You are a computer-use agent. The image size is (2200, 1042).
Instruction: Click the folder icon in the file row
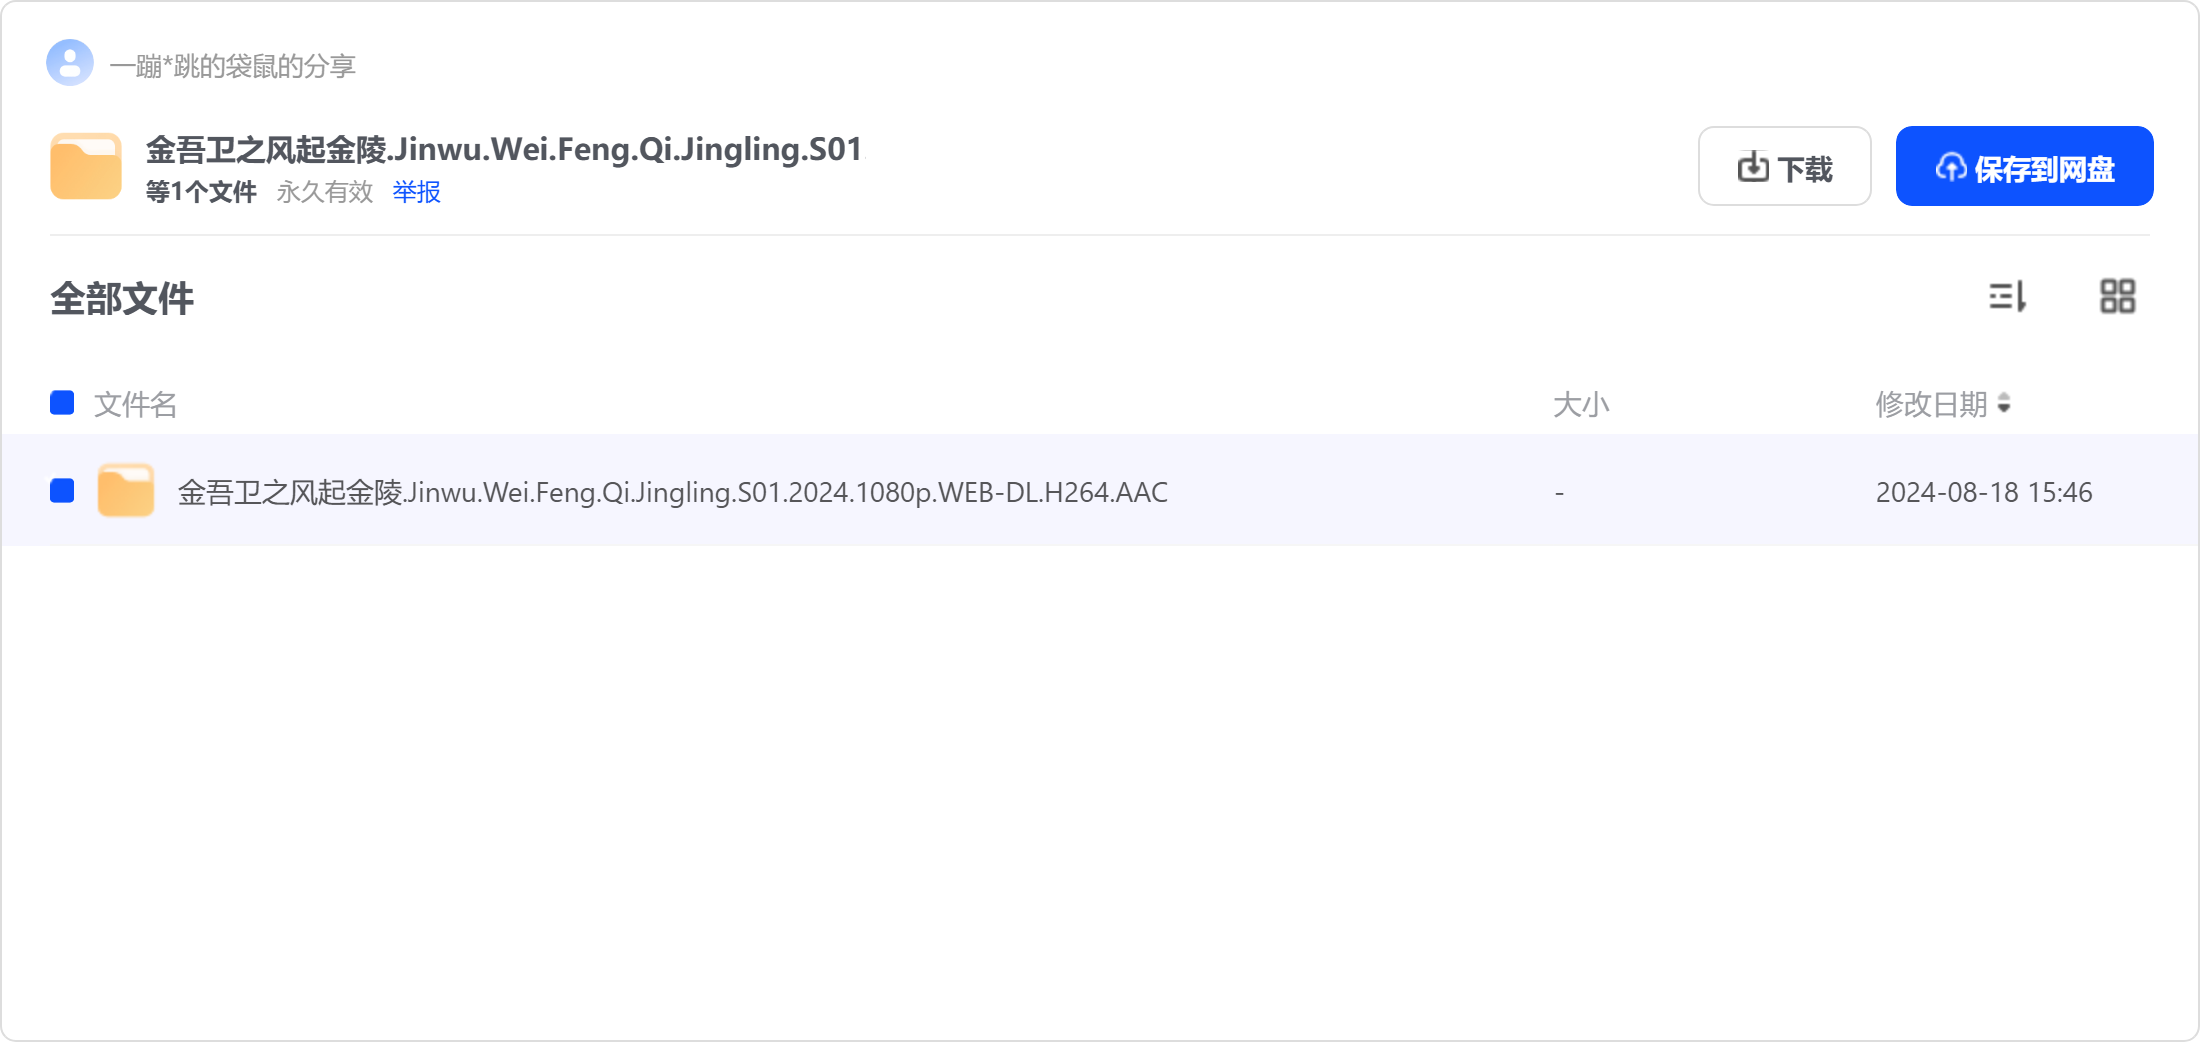click(126, 490)
